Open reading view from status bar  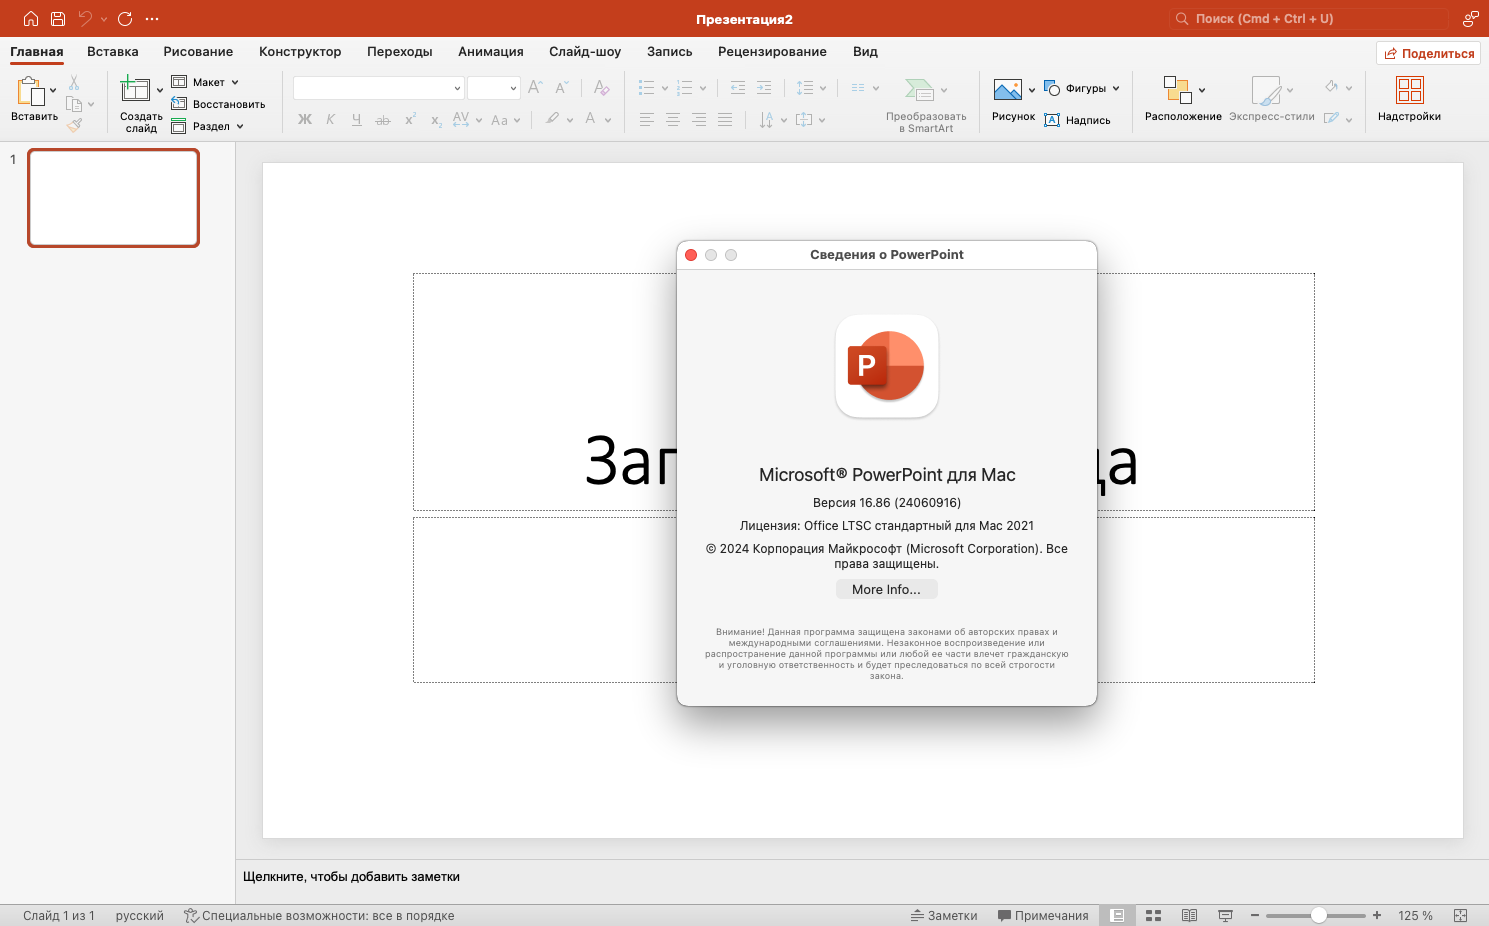[1189, 915]
